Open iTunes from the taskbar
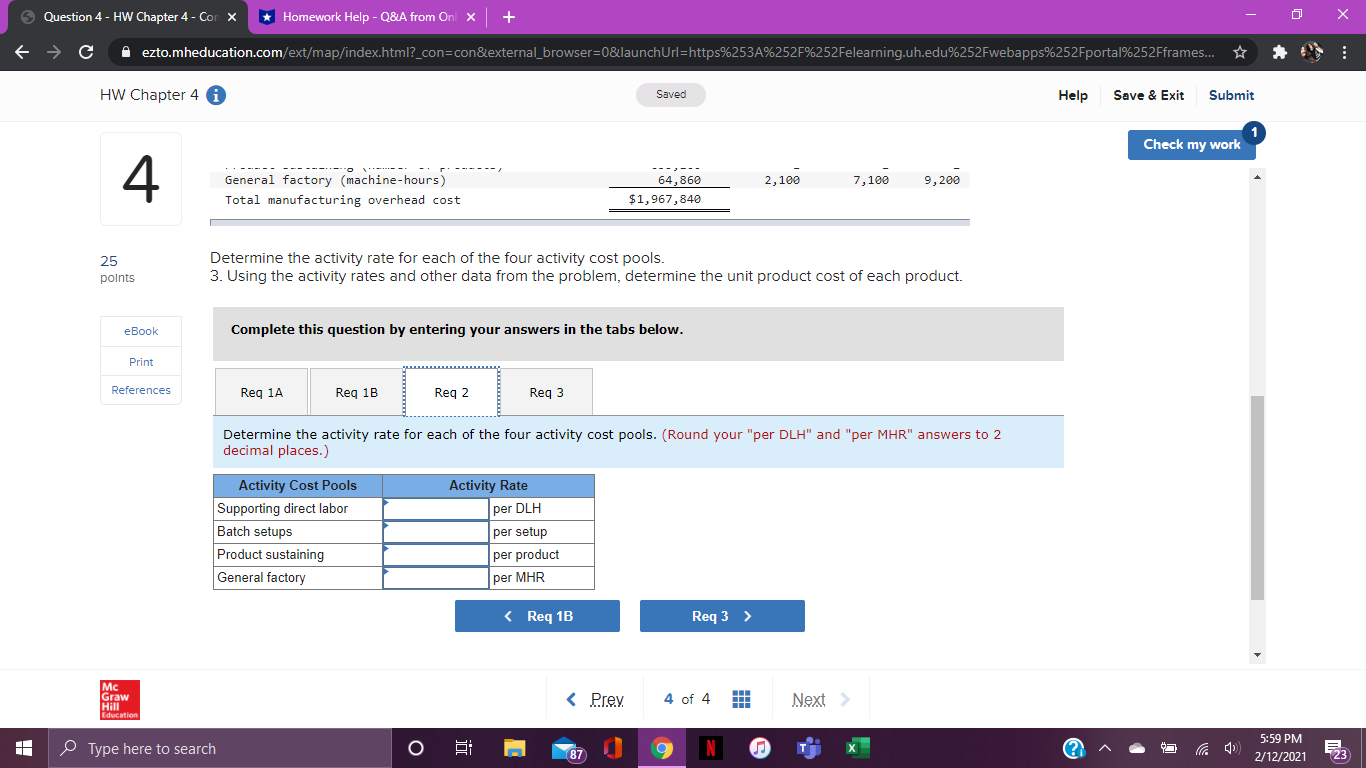Screen dimensions: 1366x768 tap(759, 749)
